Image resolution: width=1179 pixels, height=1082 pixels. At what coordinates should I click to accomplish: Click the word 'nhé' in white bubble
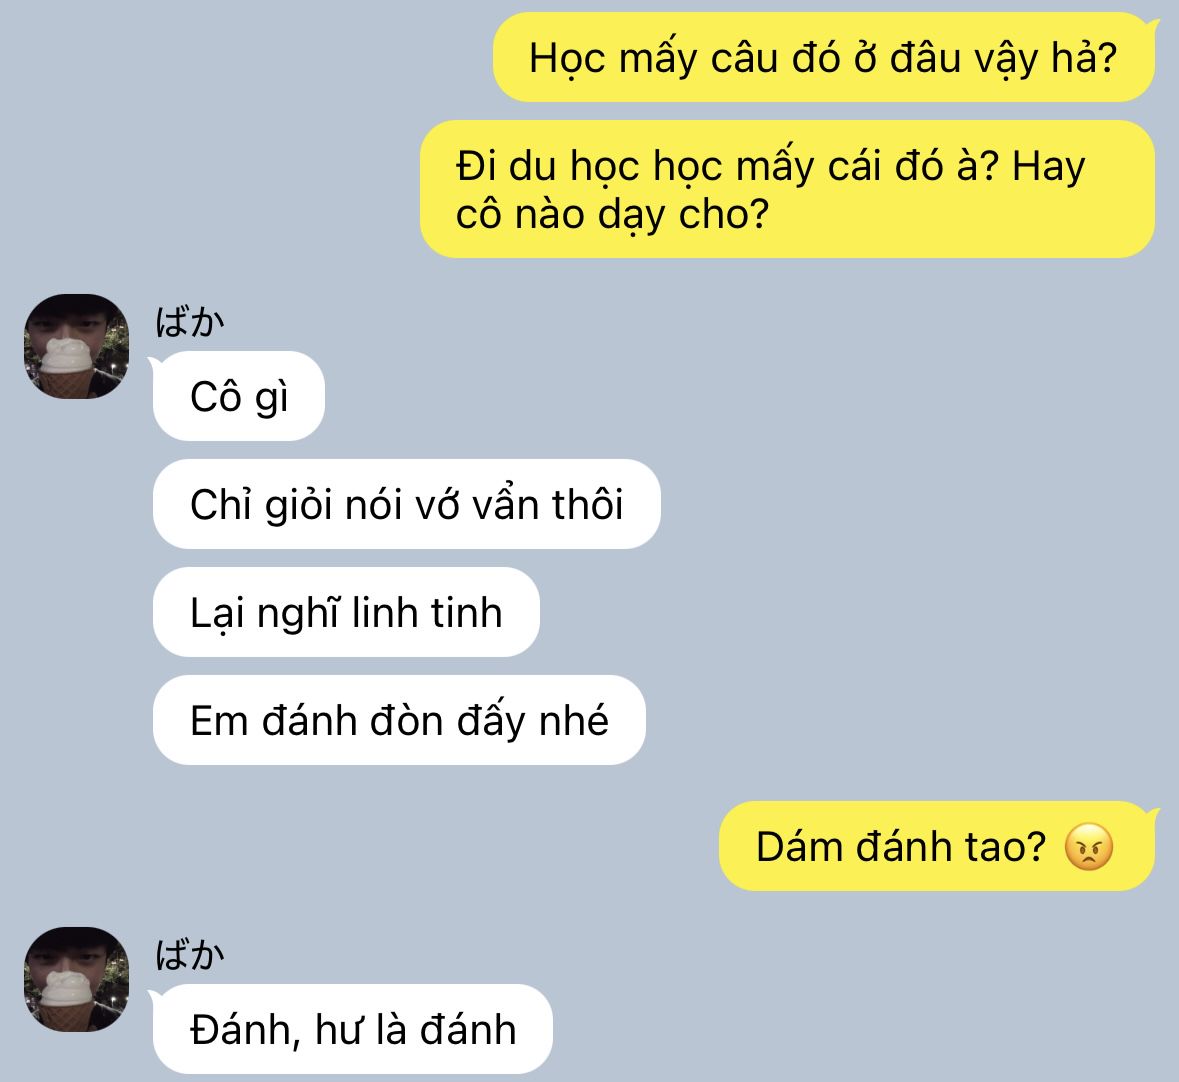tap(574, 720)
